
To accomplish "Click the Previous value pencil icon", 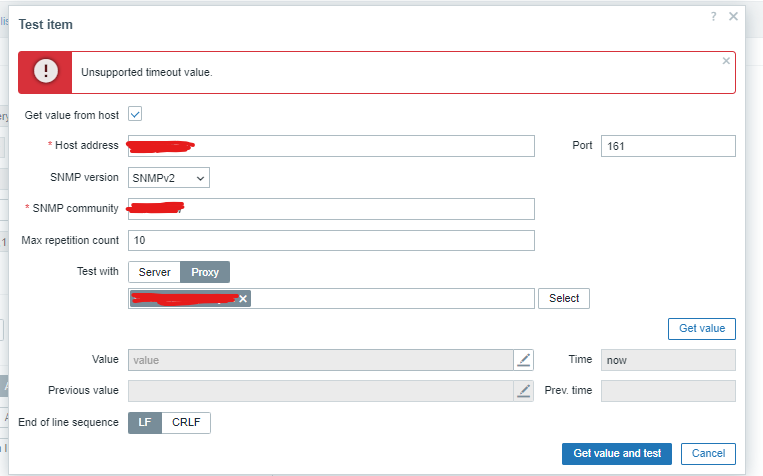I will tap(524, 391).
